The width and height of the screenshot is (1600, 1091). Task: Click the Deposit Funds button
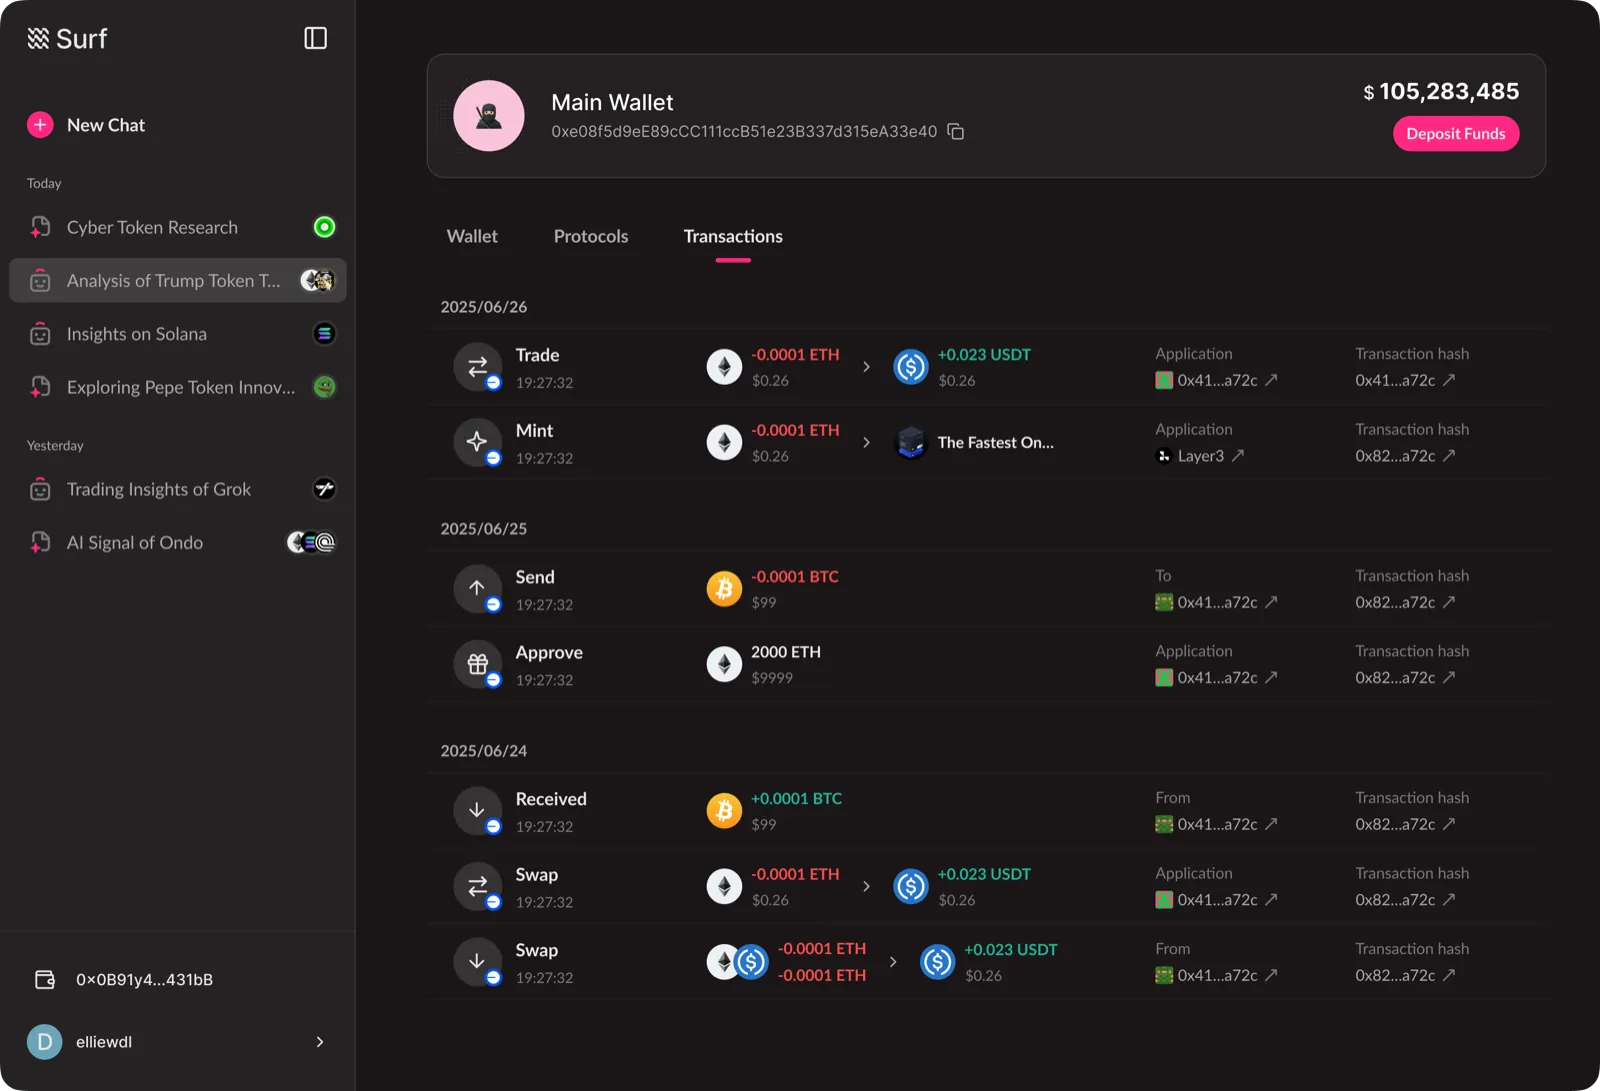click(1456, 134)
